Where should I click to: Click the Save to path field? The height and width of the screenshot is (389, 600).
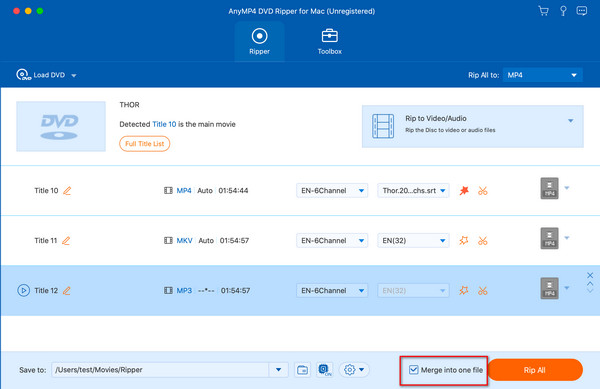[160, 370]
